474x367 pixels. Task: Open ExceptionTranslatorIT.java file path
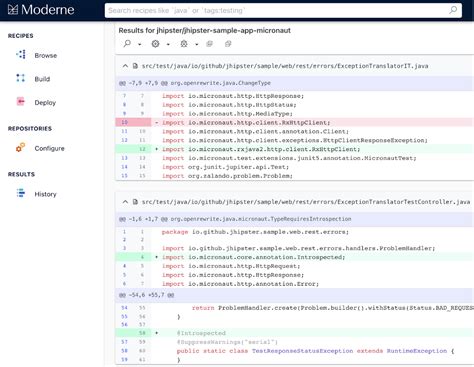(x=285, y=66)
